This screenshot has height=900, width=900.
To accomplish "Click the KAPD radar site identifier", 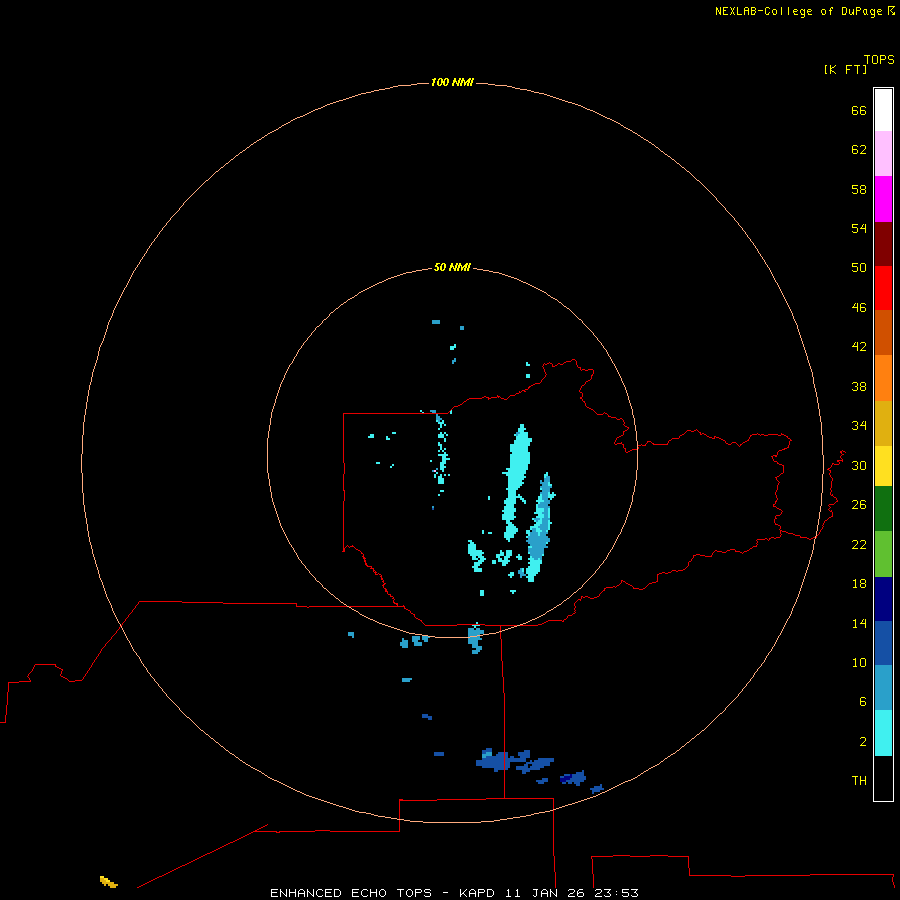I will point(479,893).
